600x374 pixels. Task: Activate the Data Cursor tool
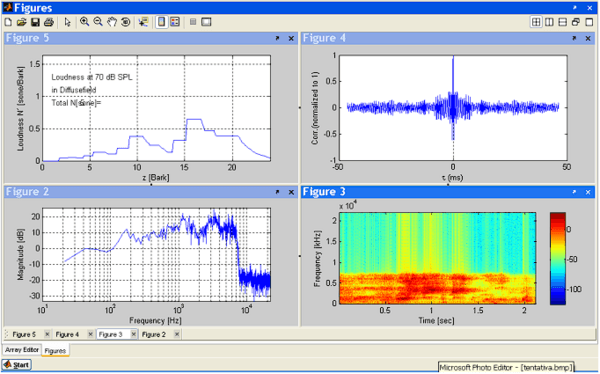[143, 22]
